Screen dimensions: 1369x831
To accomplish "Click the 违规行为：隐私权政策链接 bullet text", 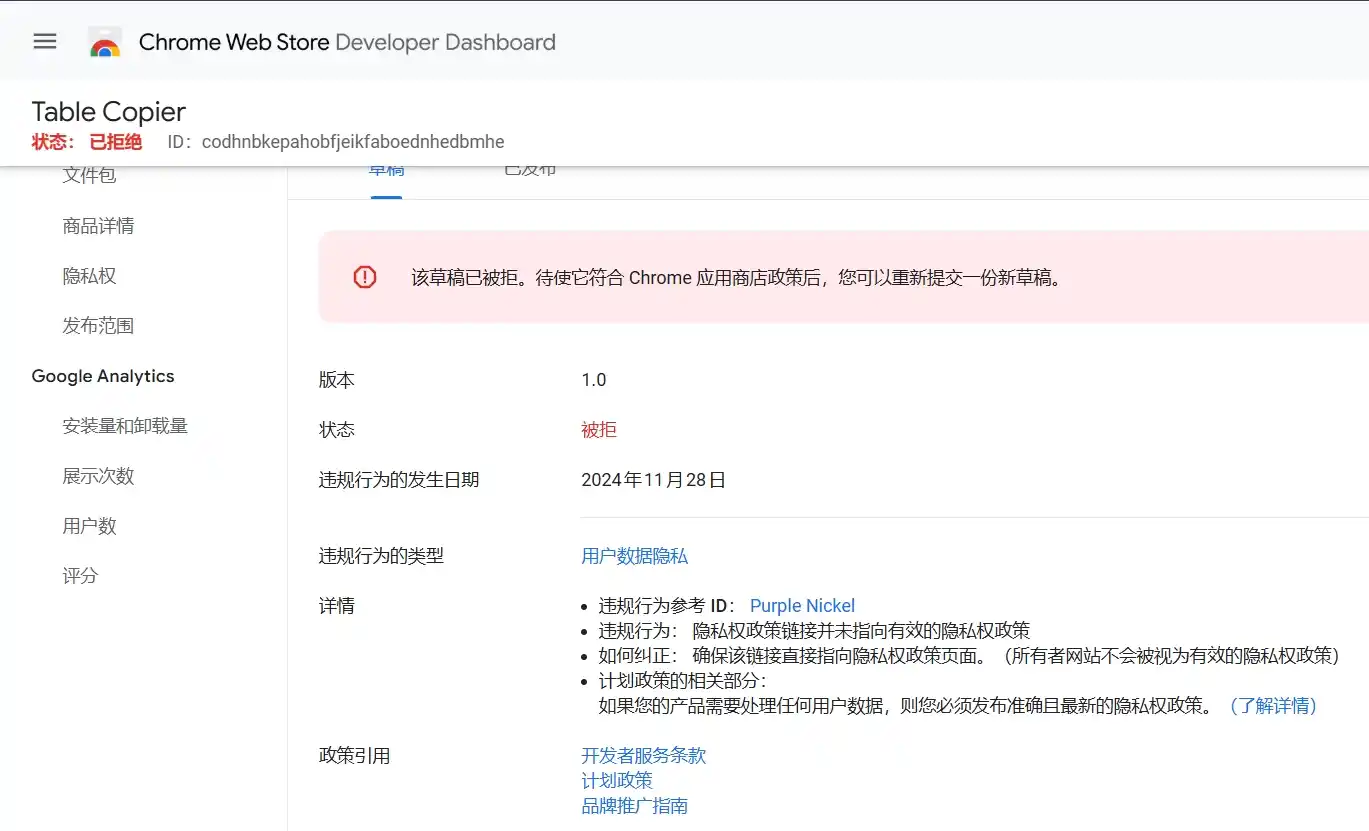I will tap(815, 631).
